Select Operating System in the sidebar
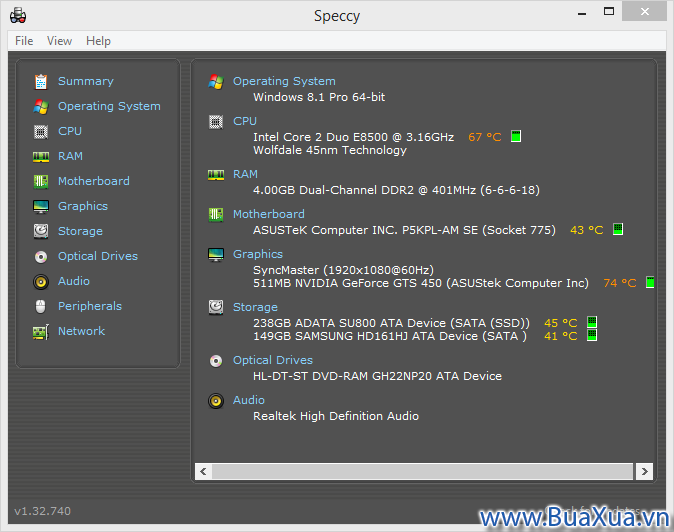This screenshot has height=532, width=674. click(109, 106)
